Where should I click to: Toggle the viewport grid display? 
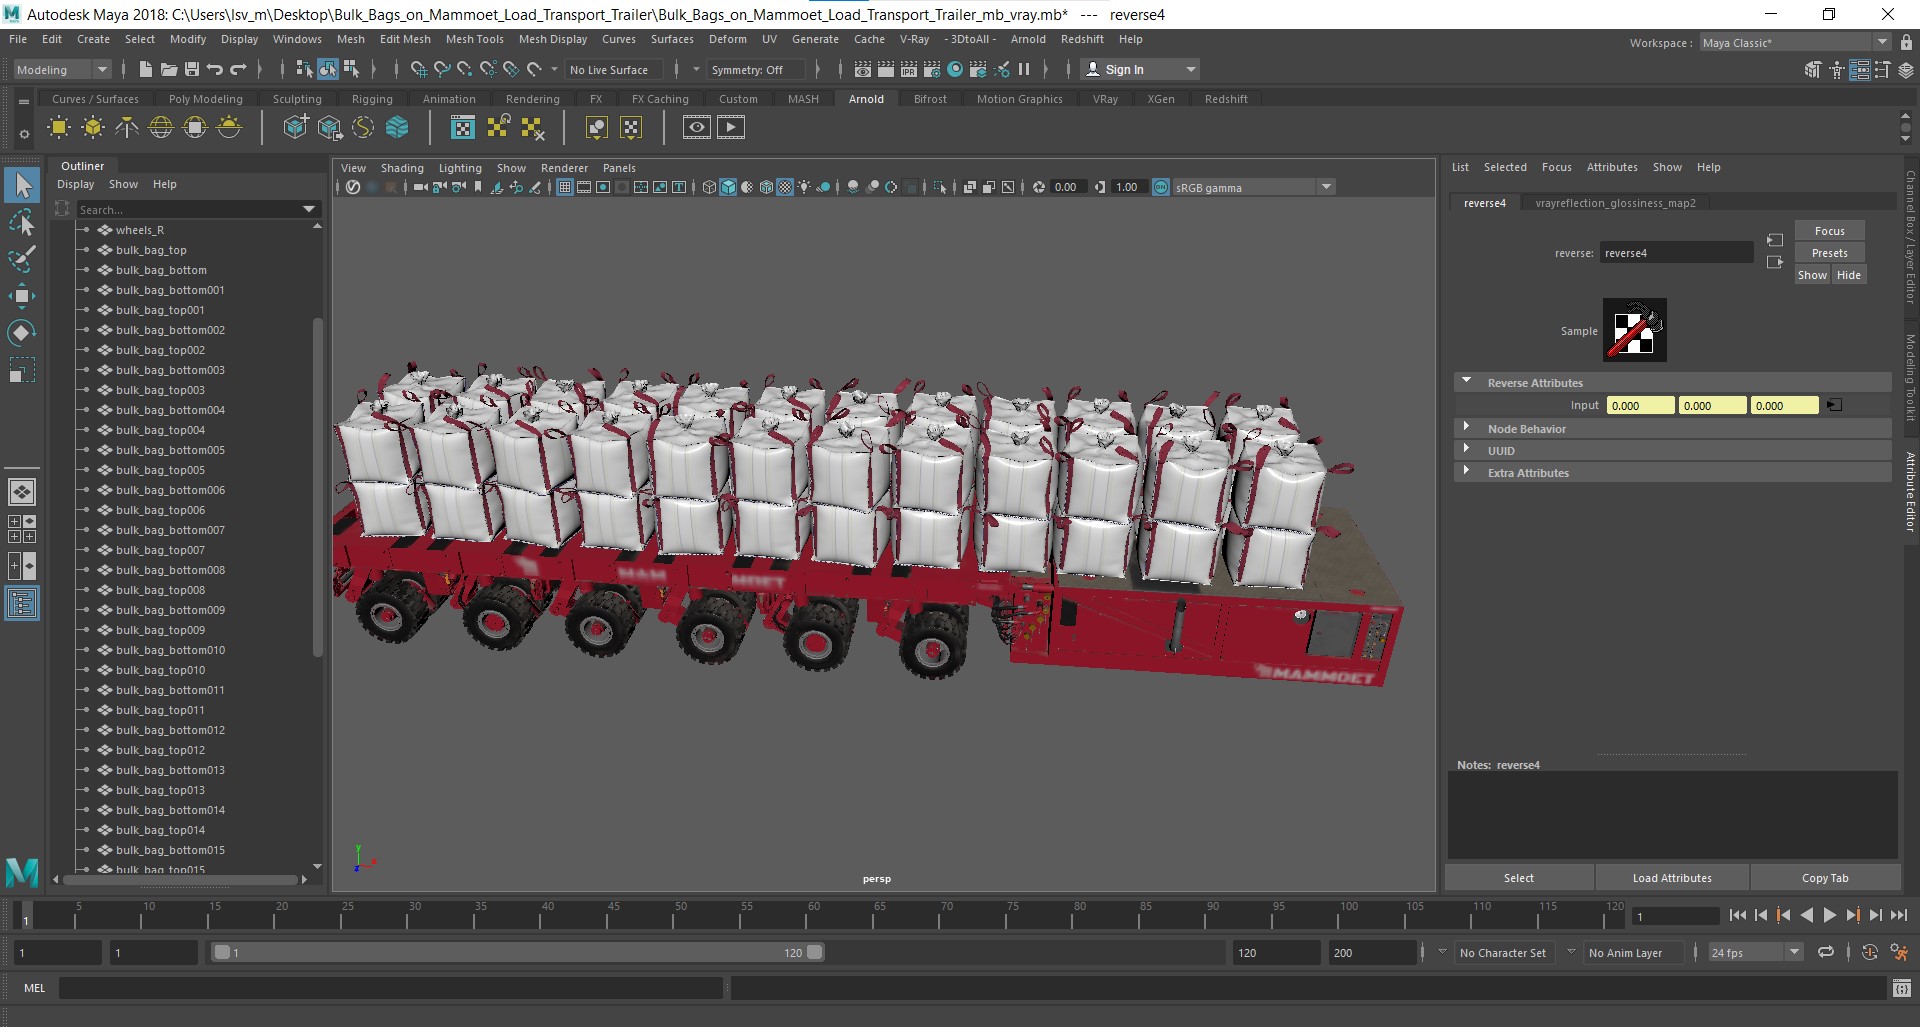coord(565,187)
